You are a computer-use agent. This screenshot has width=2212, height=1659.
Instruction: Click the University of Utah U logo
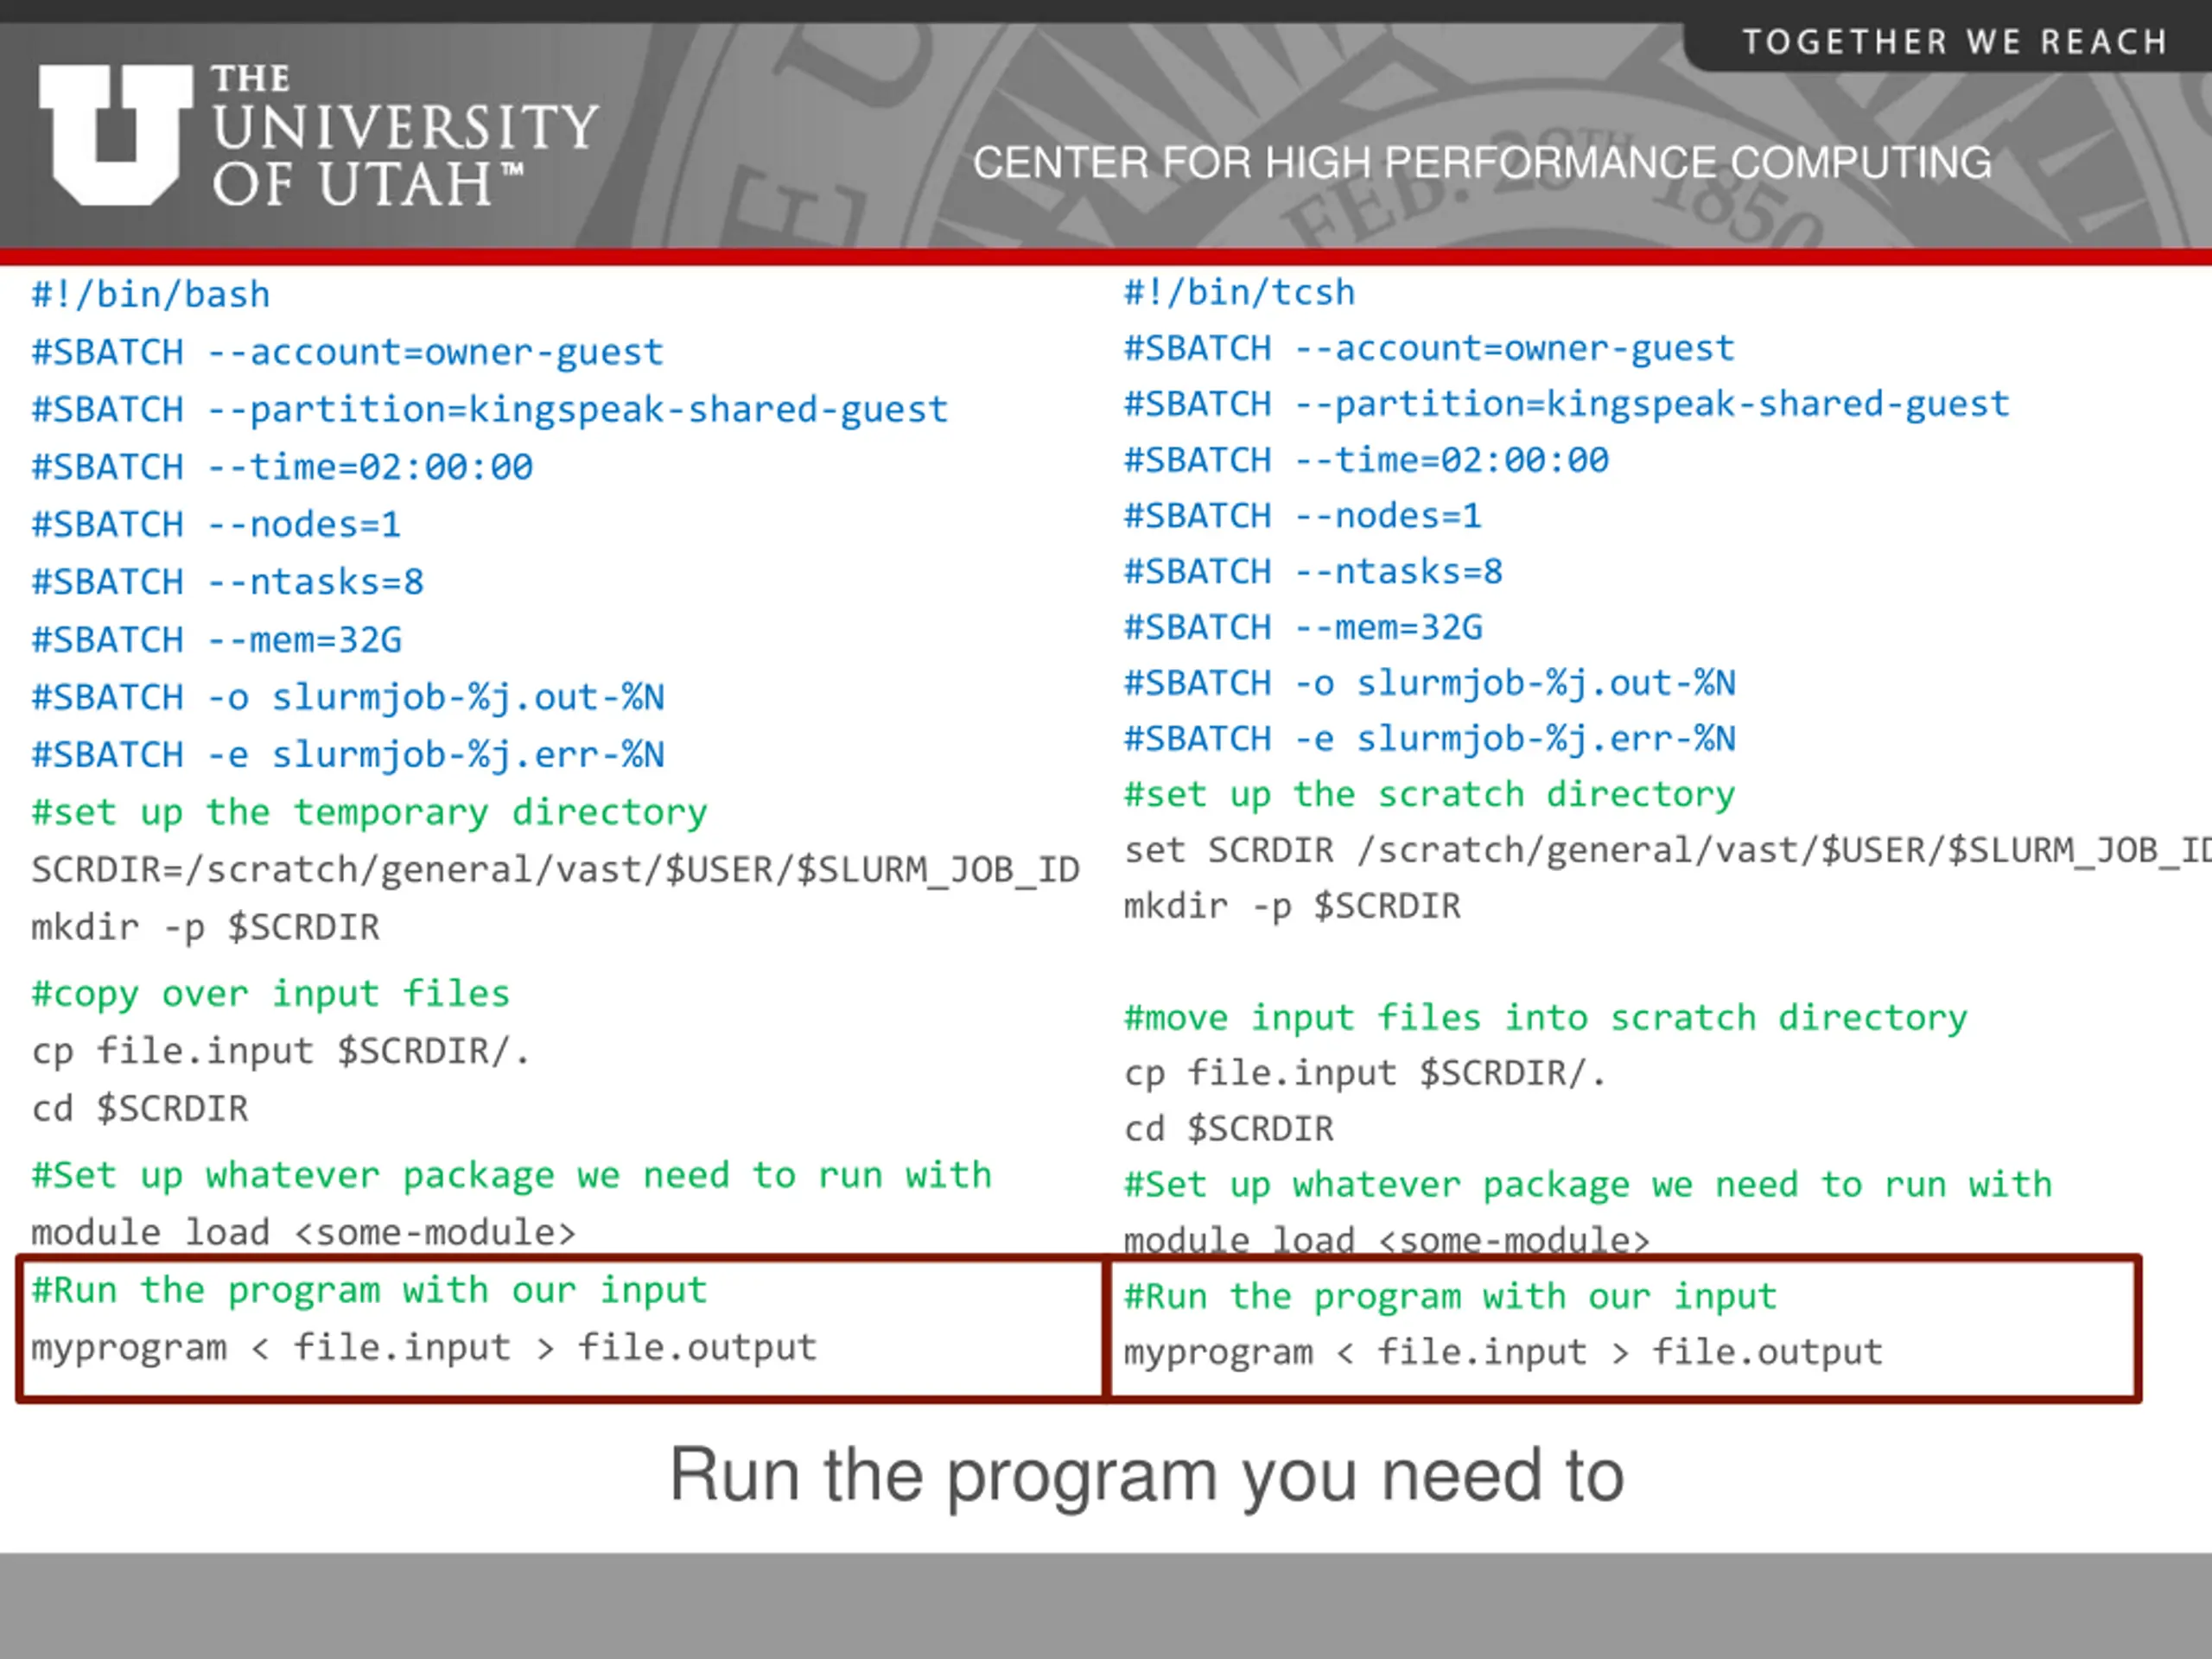tap(115, 134)
